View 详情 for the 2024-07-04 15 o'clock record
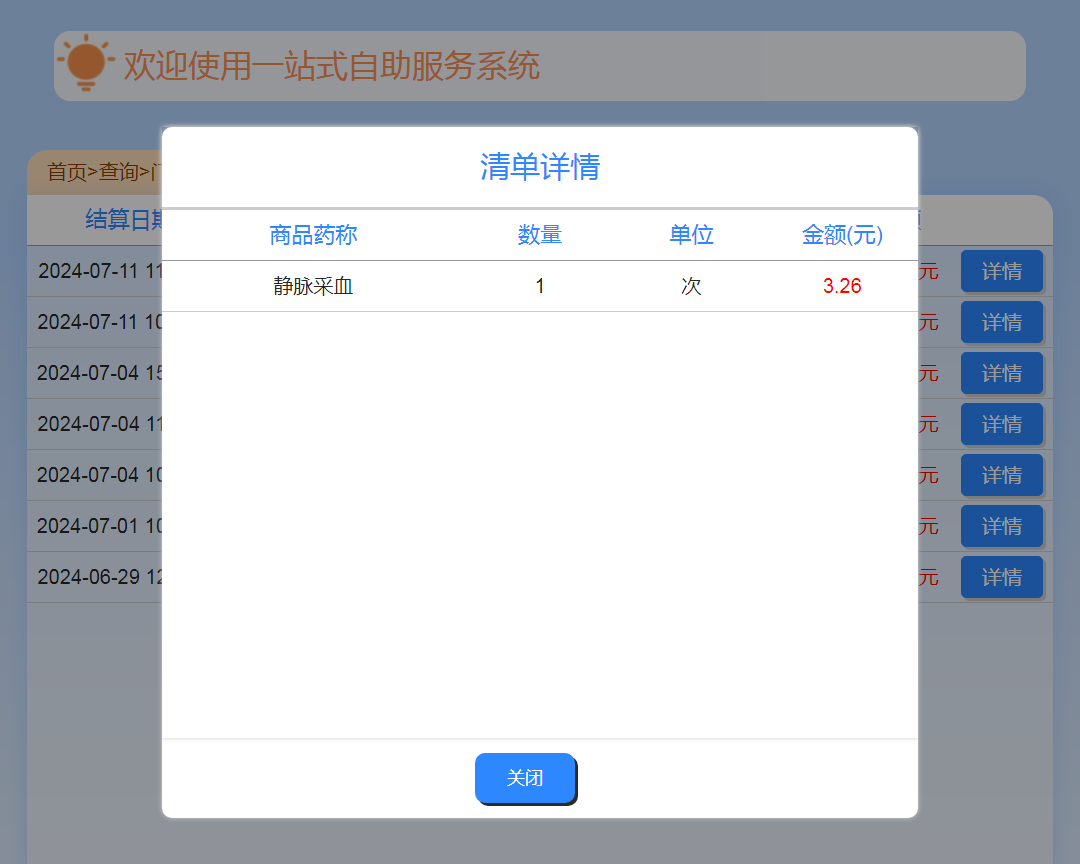The image size is (1080, 864). click(1001, 373)
